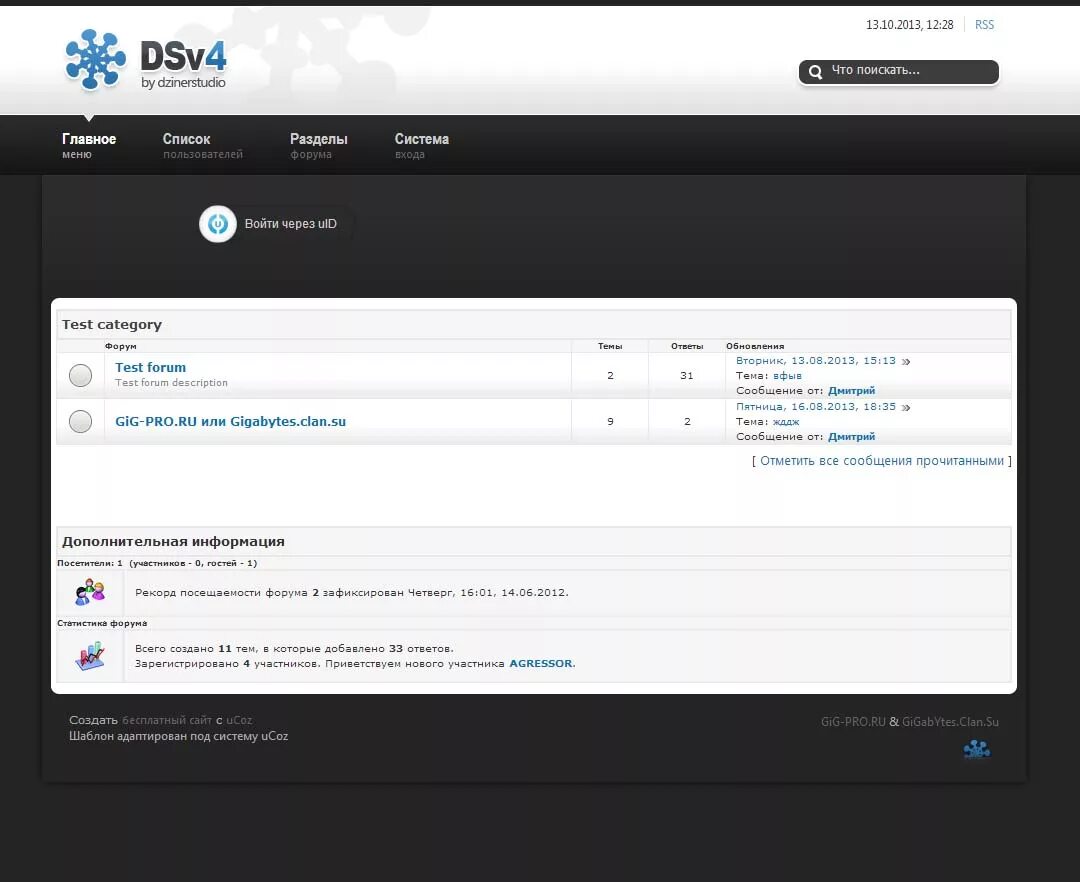Click the GiG-PRO.RU forum status circle
This screenshot has height=882, width=1080.
[80, 421]
